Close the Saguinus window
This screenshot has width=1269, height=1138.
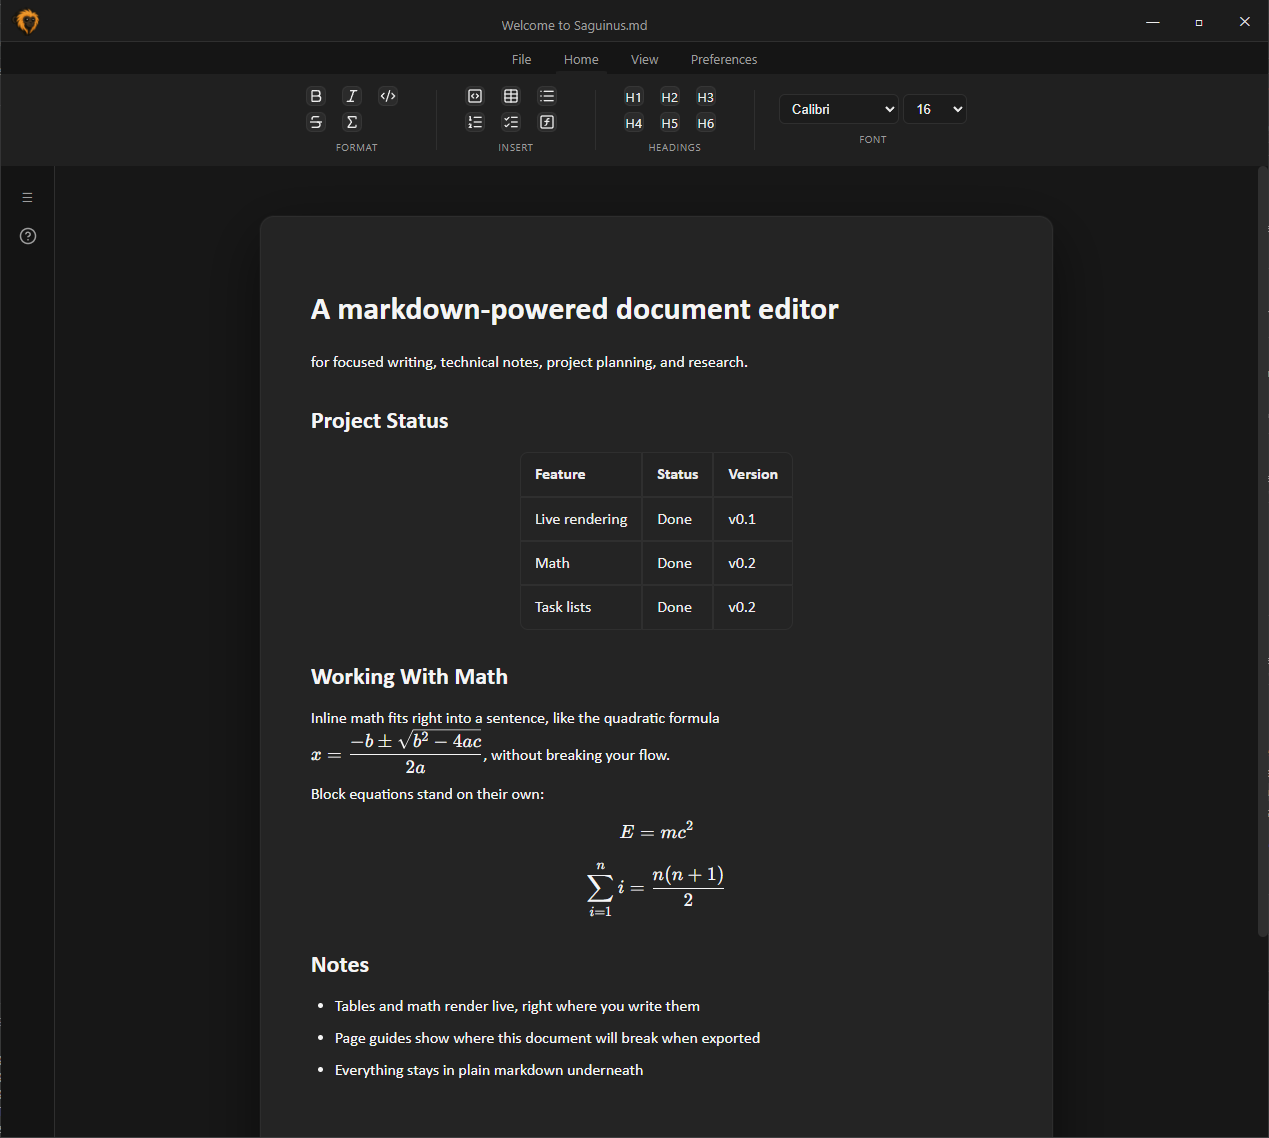pyautogui.click(x=1245, y=21)
